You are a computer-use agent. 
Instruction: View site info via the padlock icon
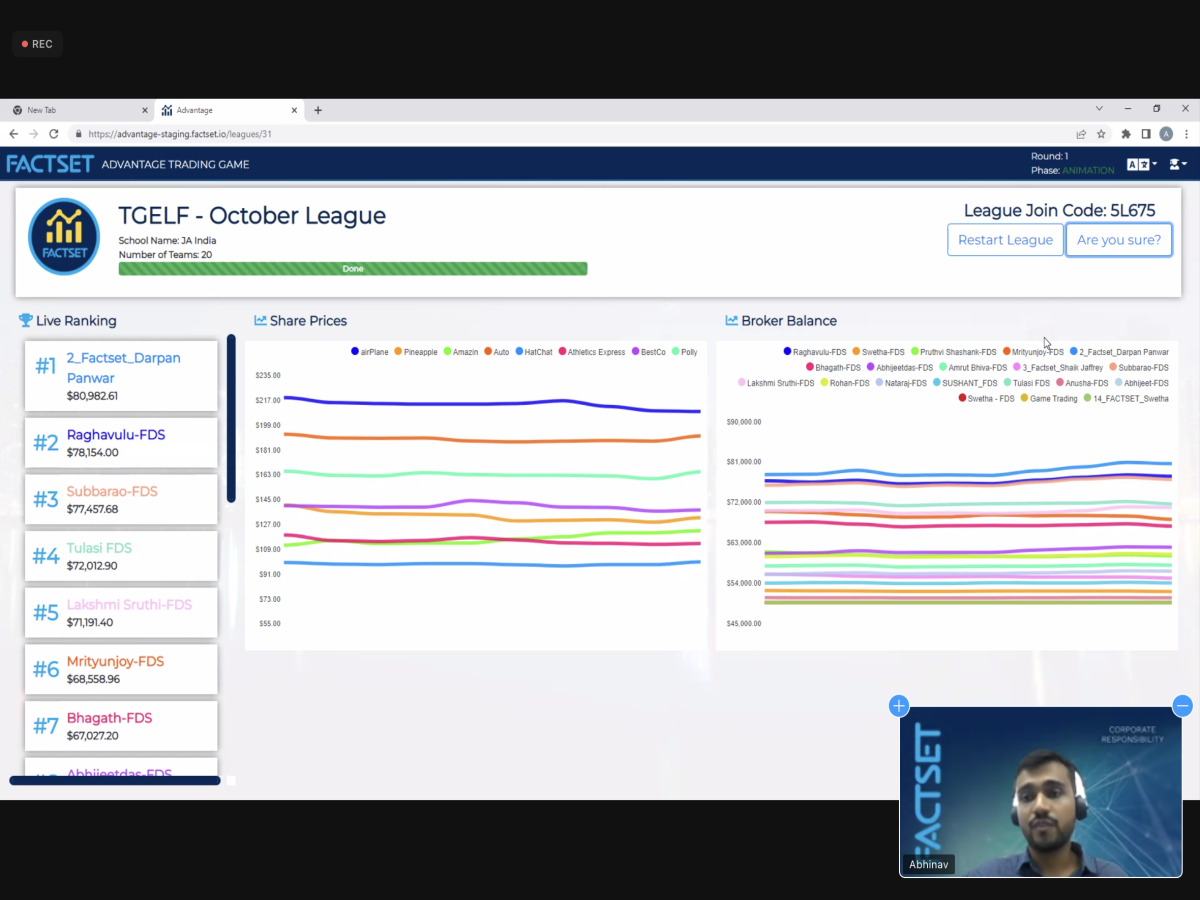click(x=78, y=134)
